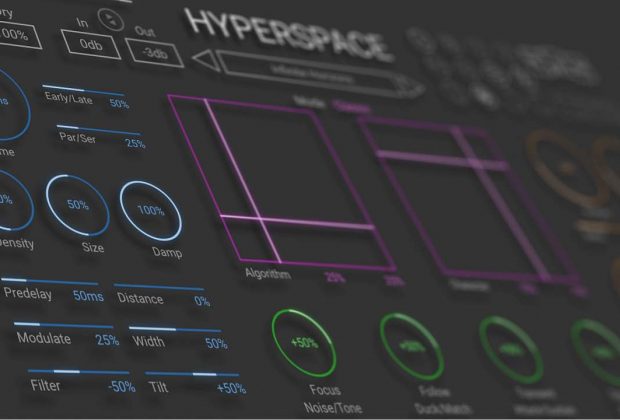Click the Out label above -3db
Screen dimensions: 620x420
point(145,31)
